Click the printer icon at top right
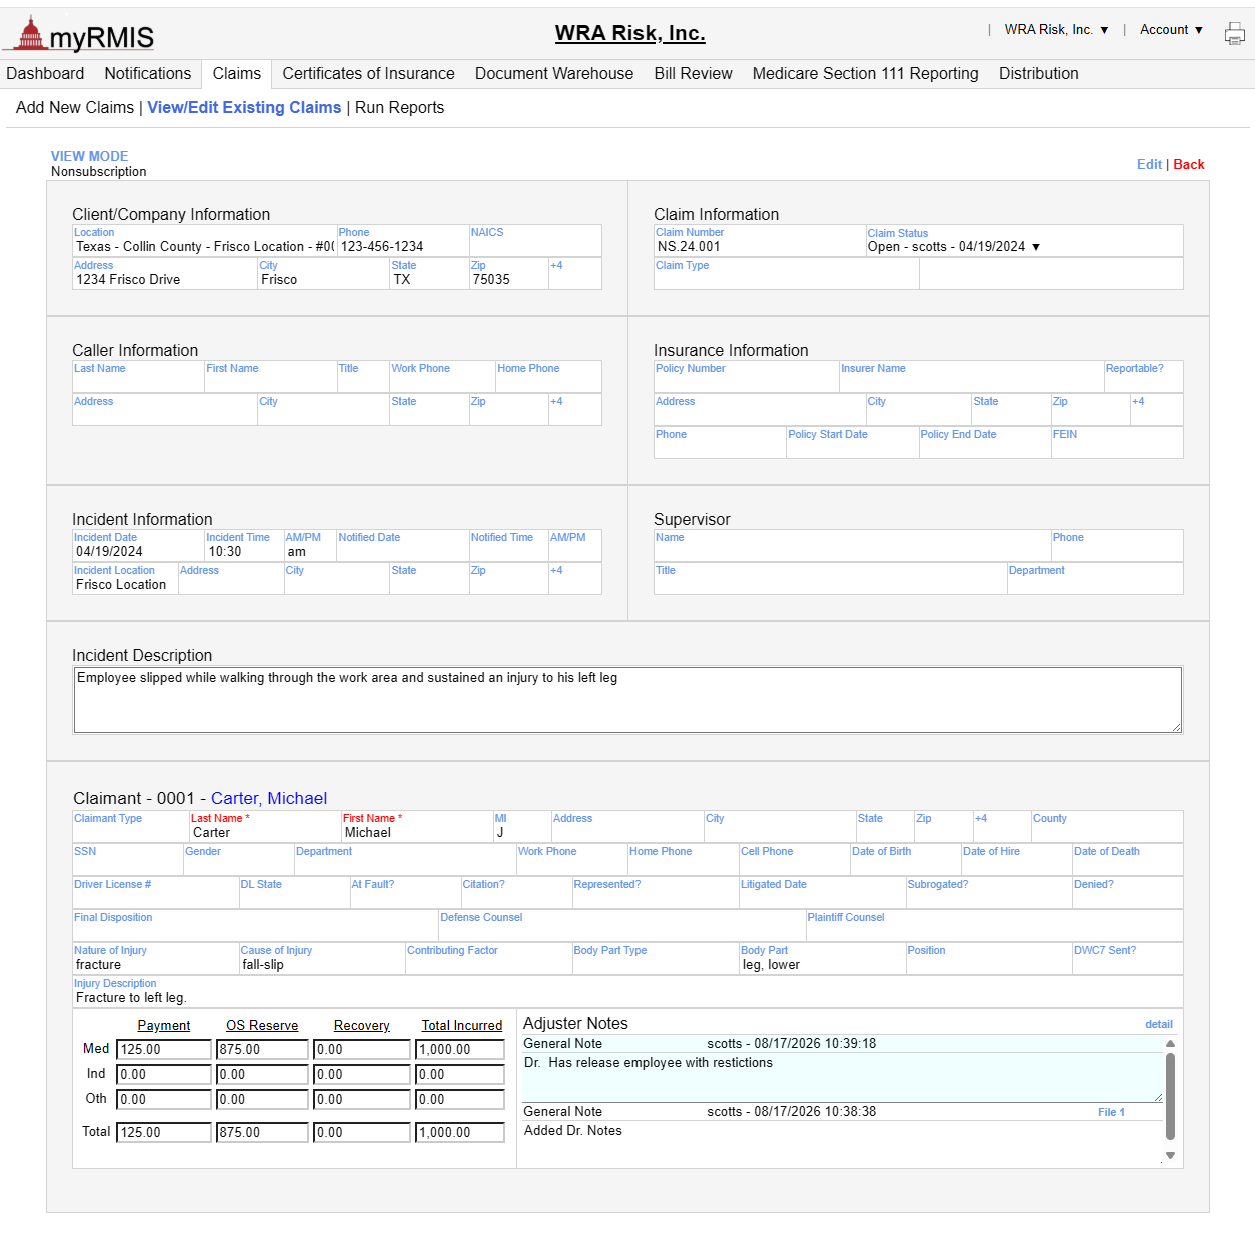 [x=1235, y=34]
